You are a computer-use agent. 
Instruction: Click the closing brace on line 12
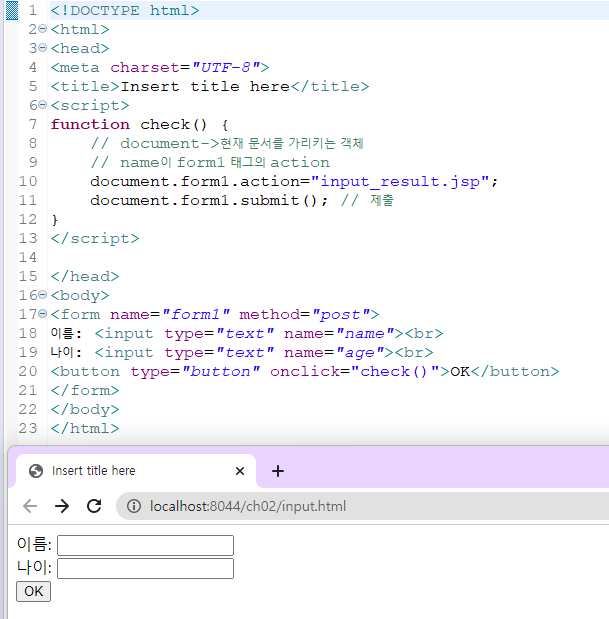(x=54, y=219)
